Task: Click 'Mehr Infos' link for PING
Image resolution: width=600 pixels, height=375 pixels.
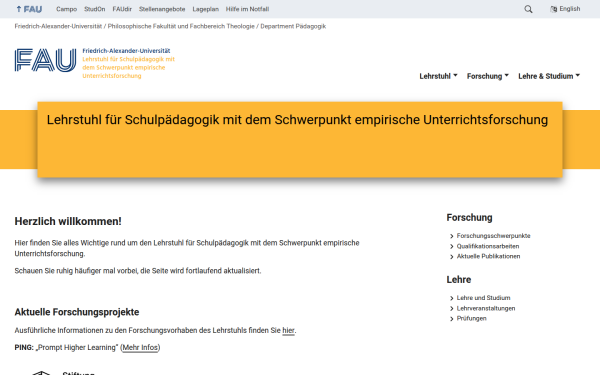Action: point(140,347)
